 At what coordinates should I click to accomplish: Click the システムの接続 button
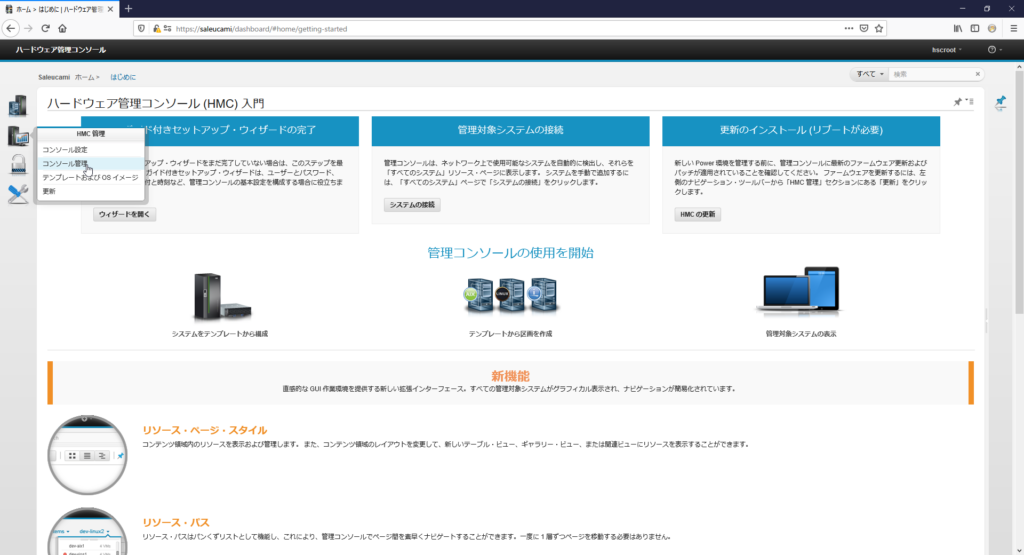(x=412, y=205)
